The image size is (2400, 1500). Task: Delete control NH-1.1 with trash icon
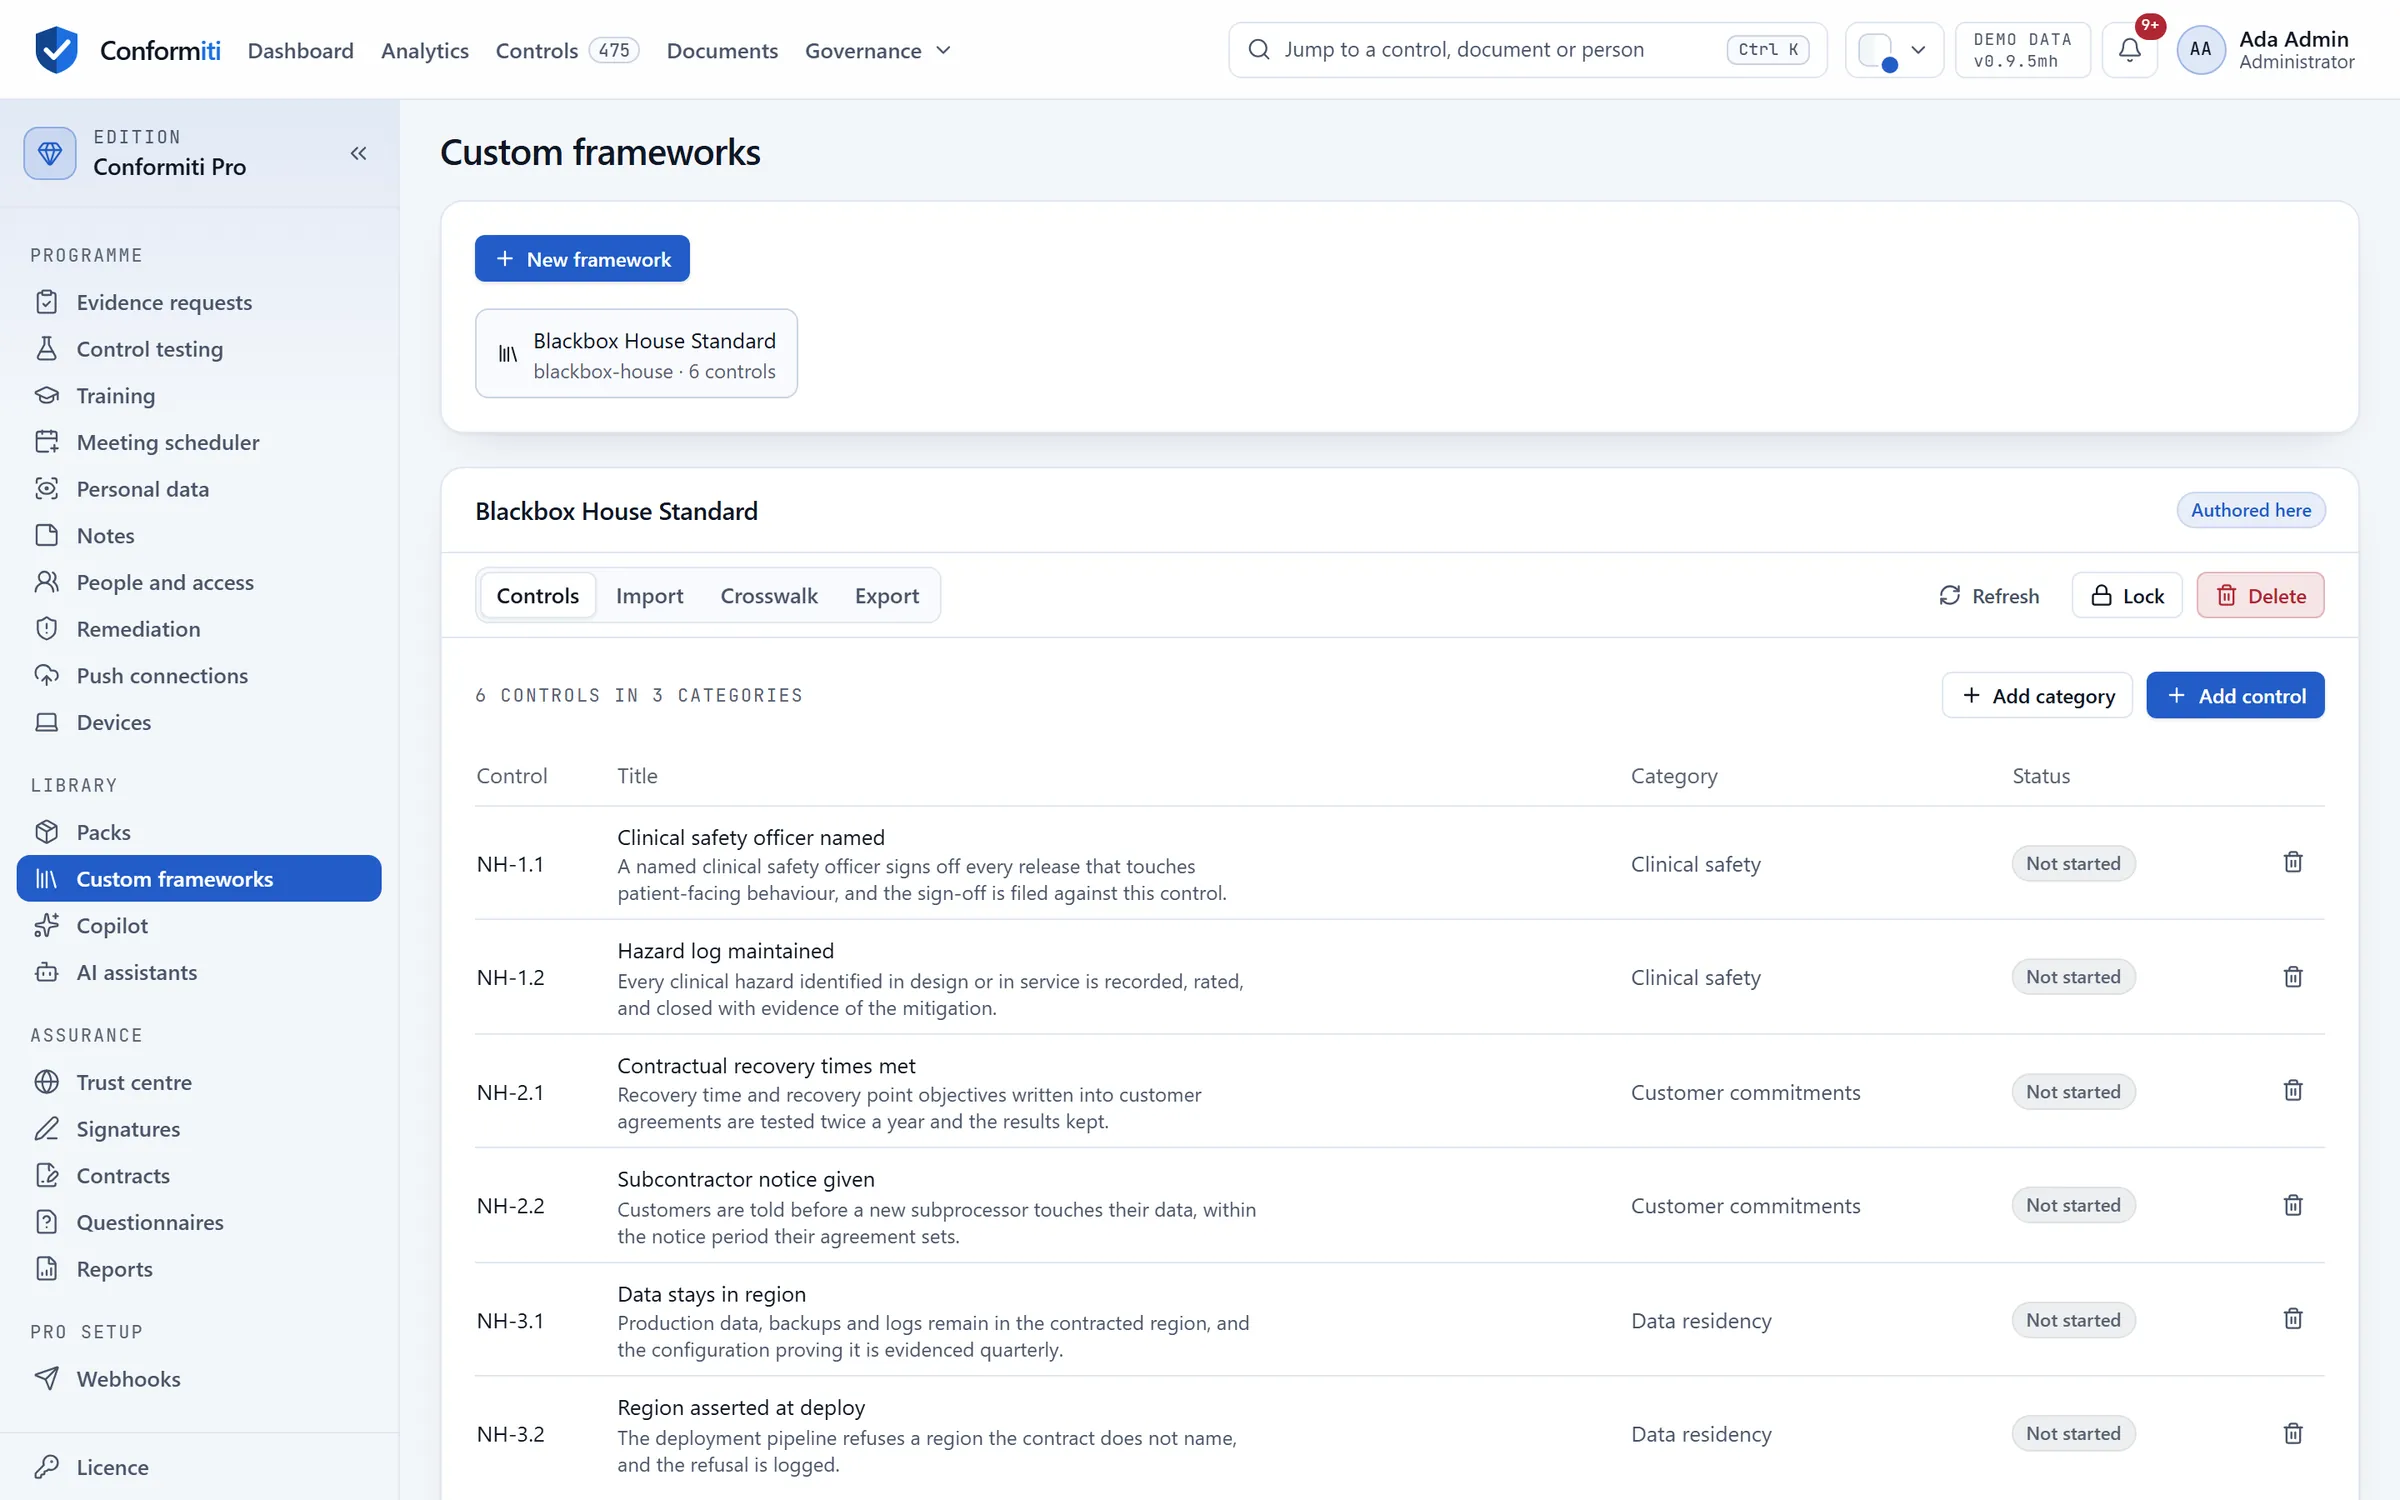[x=2293, y=862]
